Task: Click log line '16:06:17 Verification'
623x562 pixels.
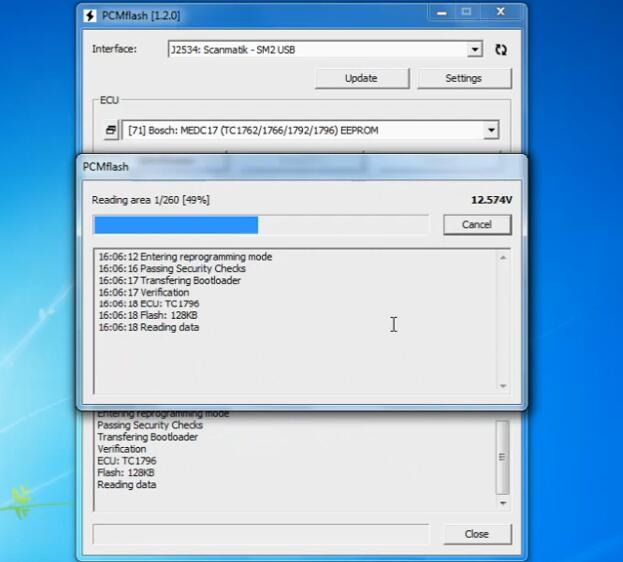Action: 144,293
